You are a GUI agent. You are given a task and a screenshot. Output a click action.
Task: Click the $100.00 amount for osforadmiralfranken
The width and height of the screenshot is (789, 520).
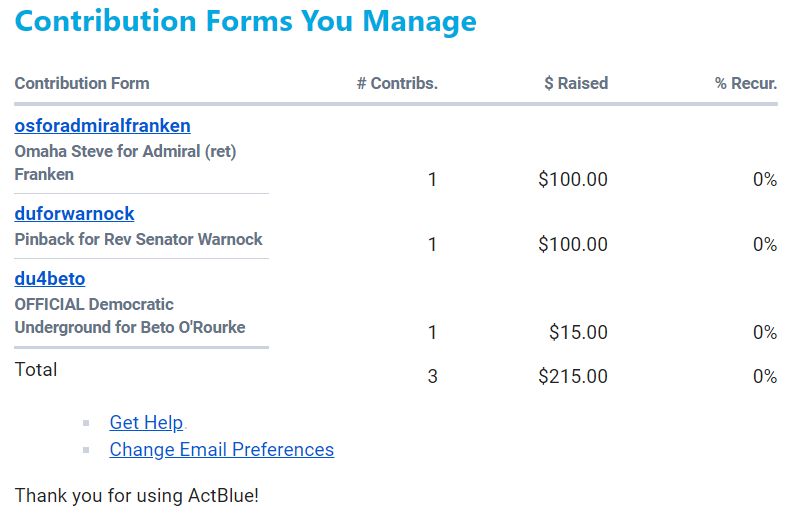573,179
